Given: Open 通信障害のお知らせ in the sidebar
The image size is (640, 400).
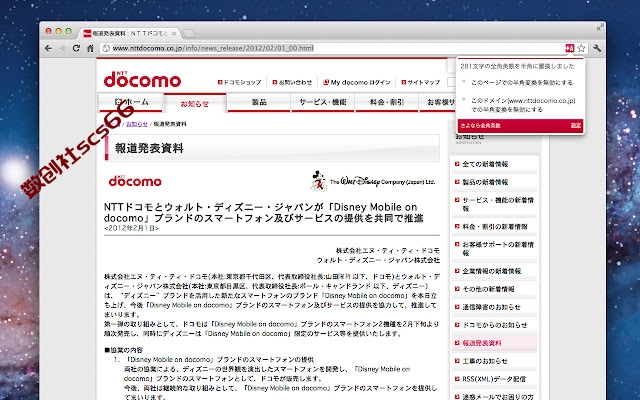Looking at the screenshot, I should click(x=491, y=307).
